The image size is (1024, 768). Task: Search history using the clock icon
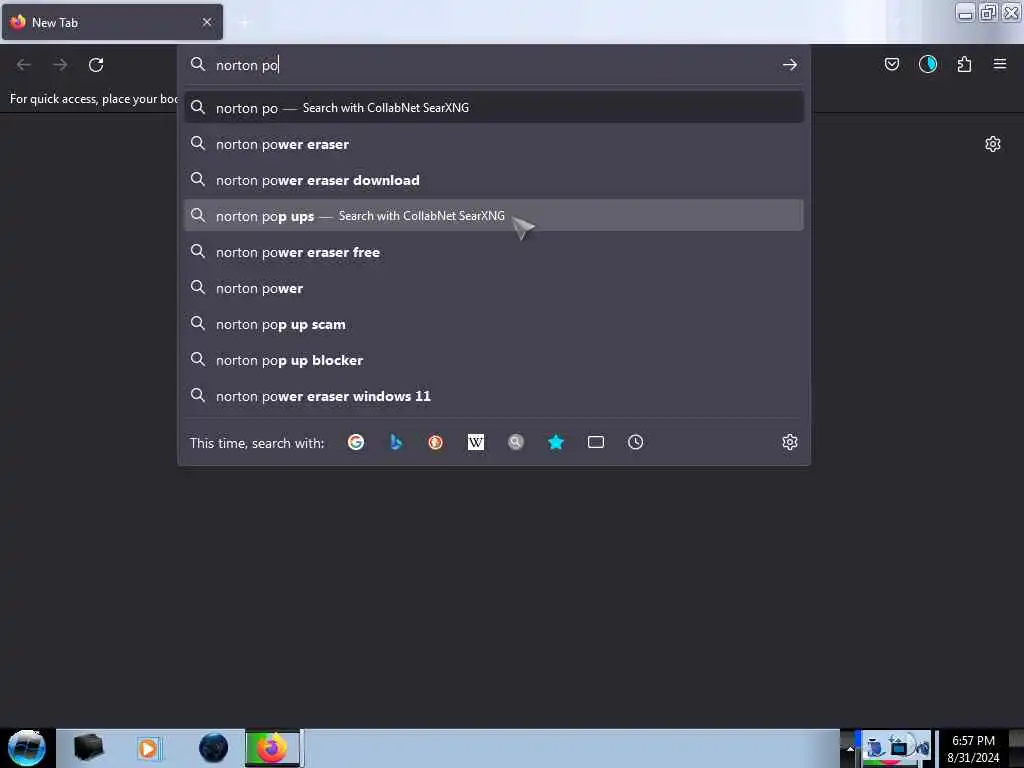(635, 442)
